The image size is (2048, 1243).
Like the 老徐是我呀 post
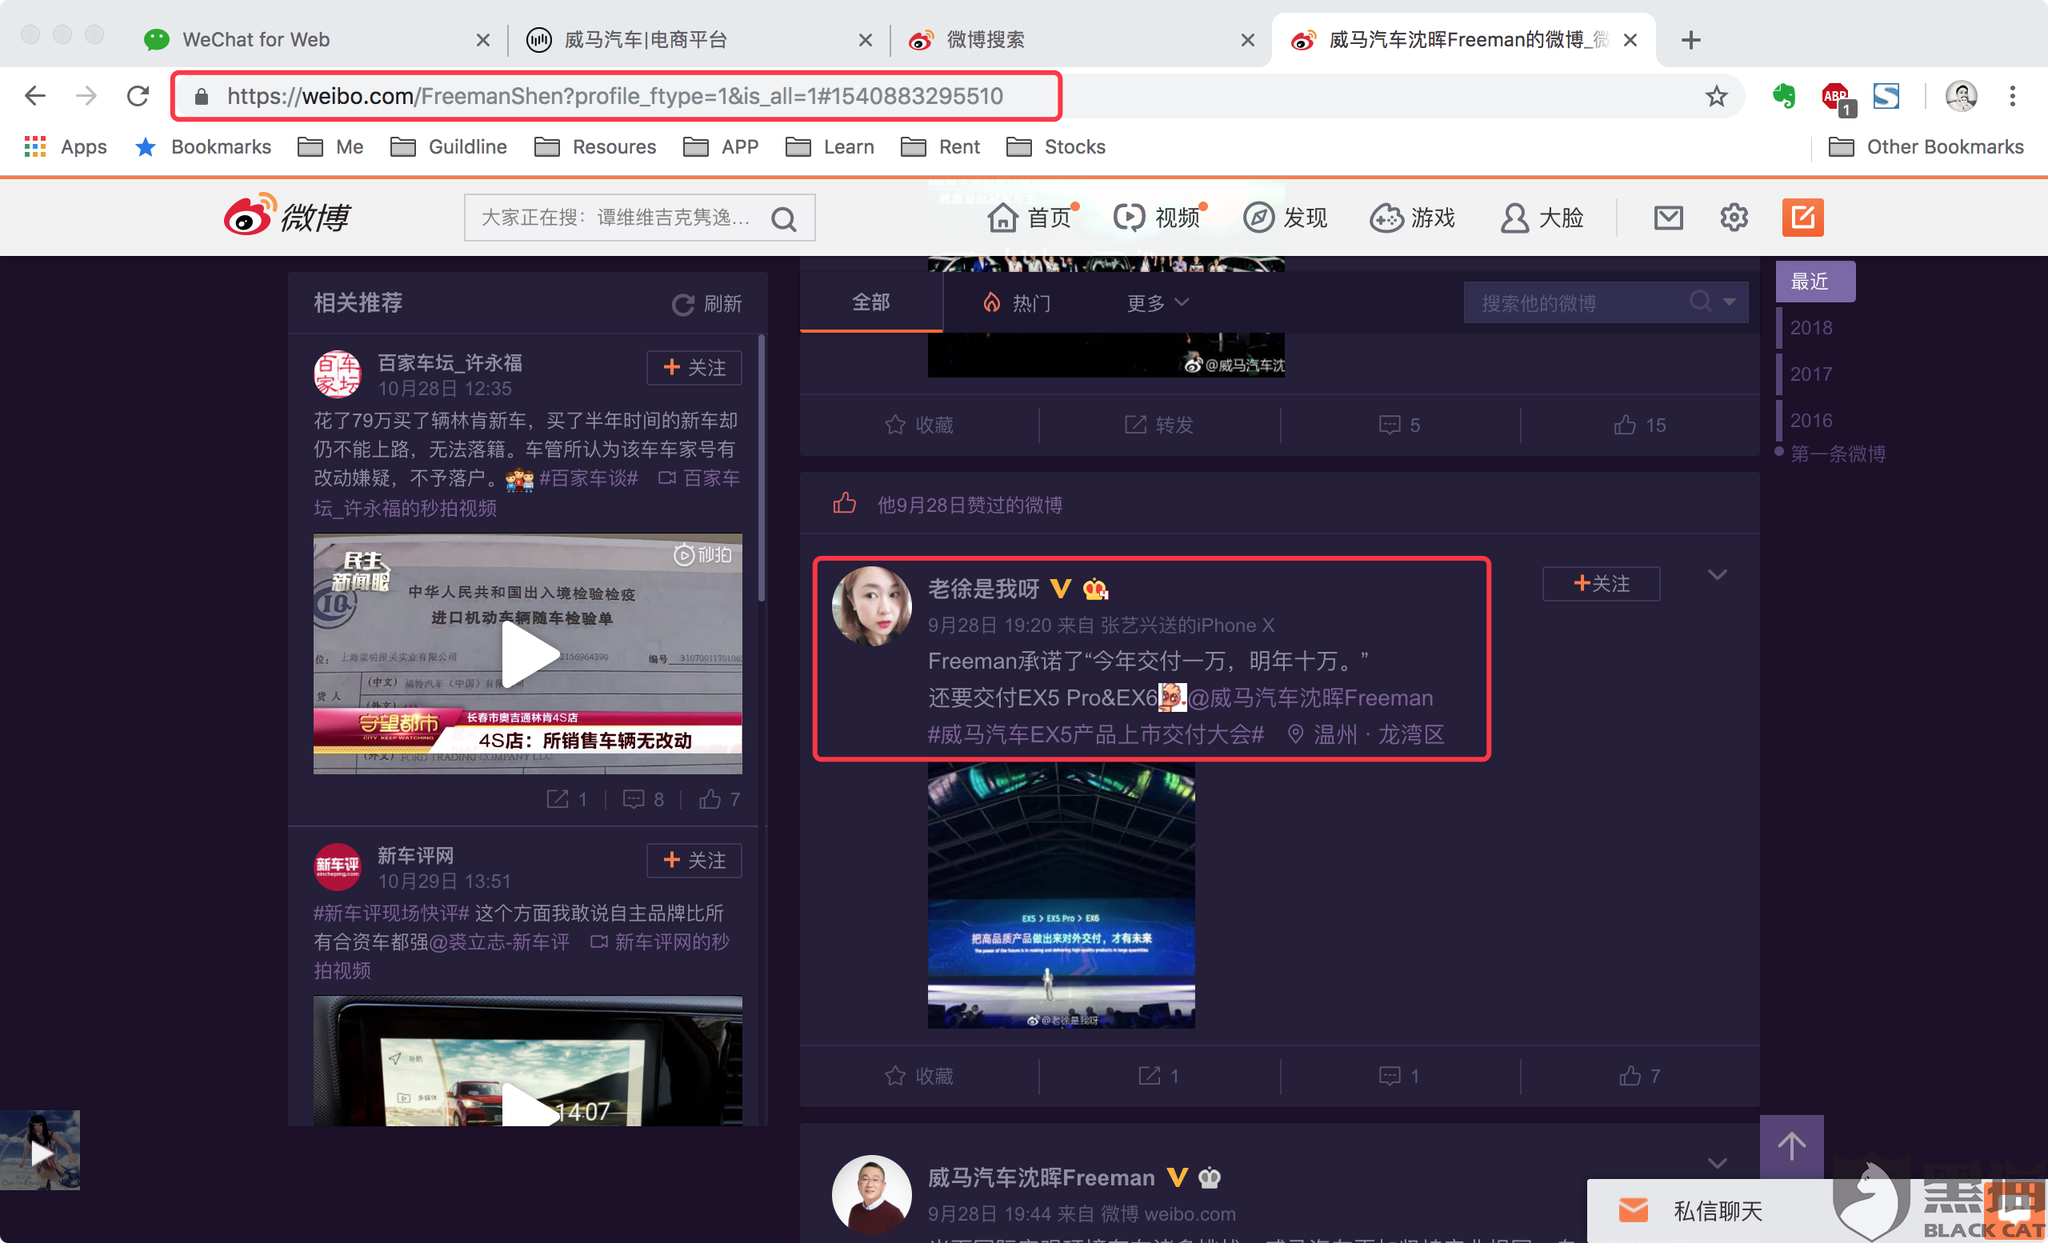tap(1639, 1076)
